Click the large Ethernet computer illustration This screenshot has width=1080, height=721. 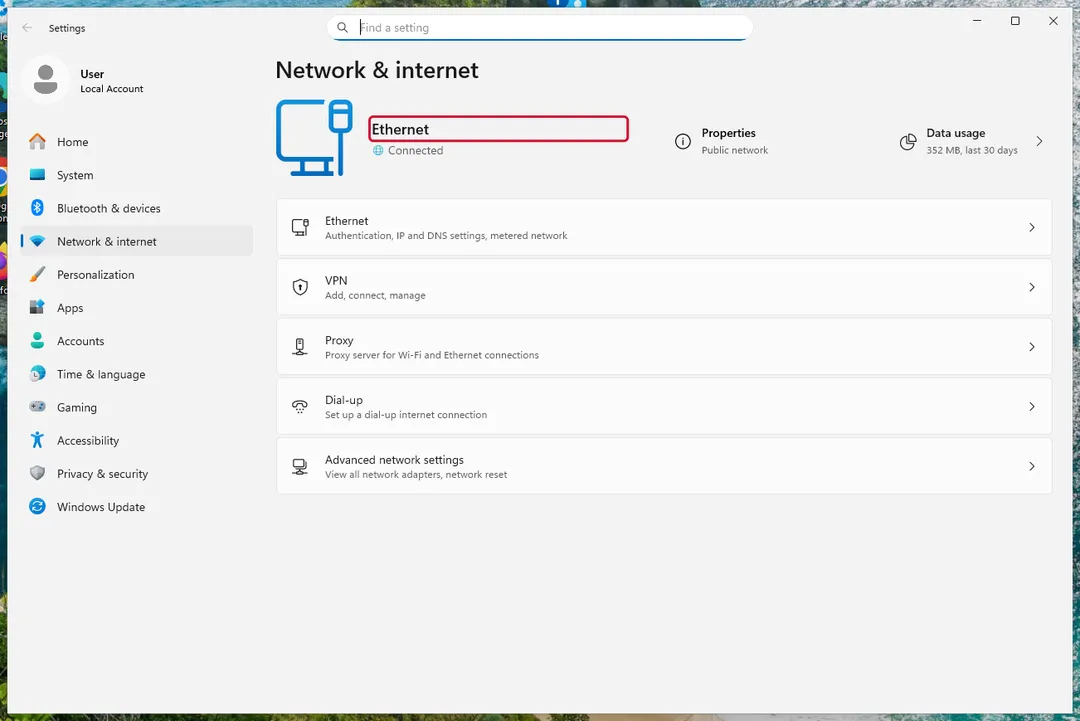314,137
